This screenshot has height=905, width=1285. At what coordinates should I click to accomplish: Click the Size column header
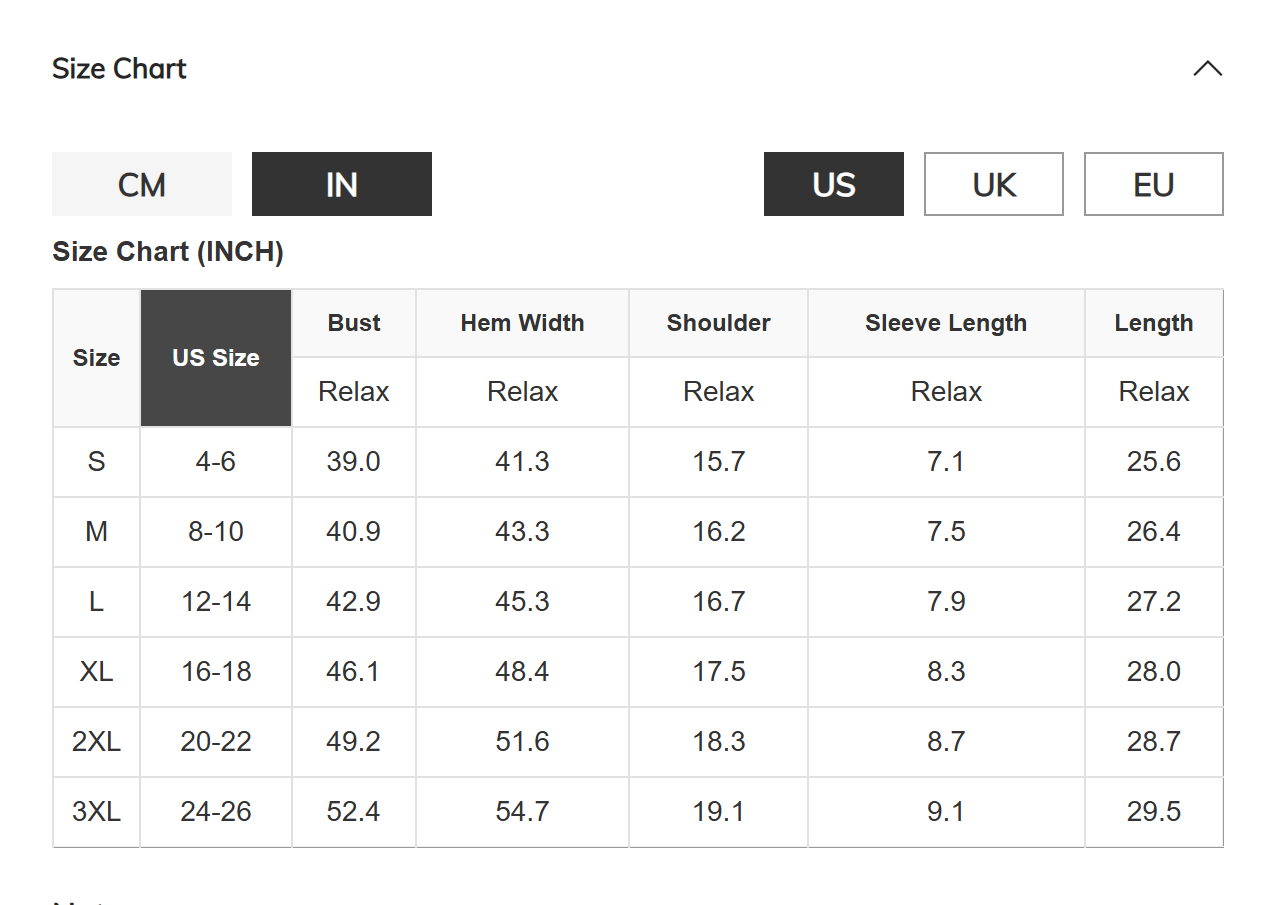point(96,358)
